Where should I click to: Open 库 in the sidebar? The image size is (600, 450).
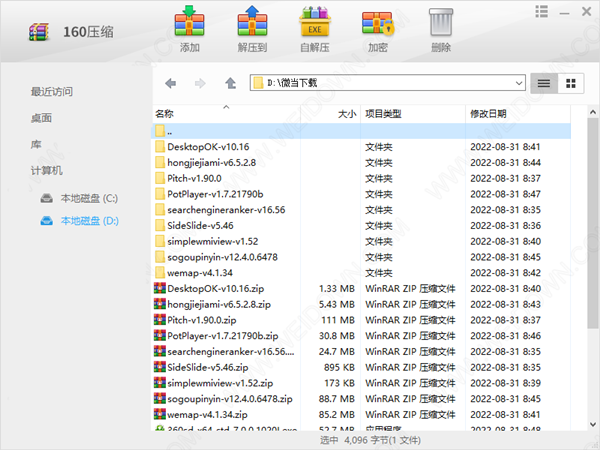36,144
